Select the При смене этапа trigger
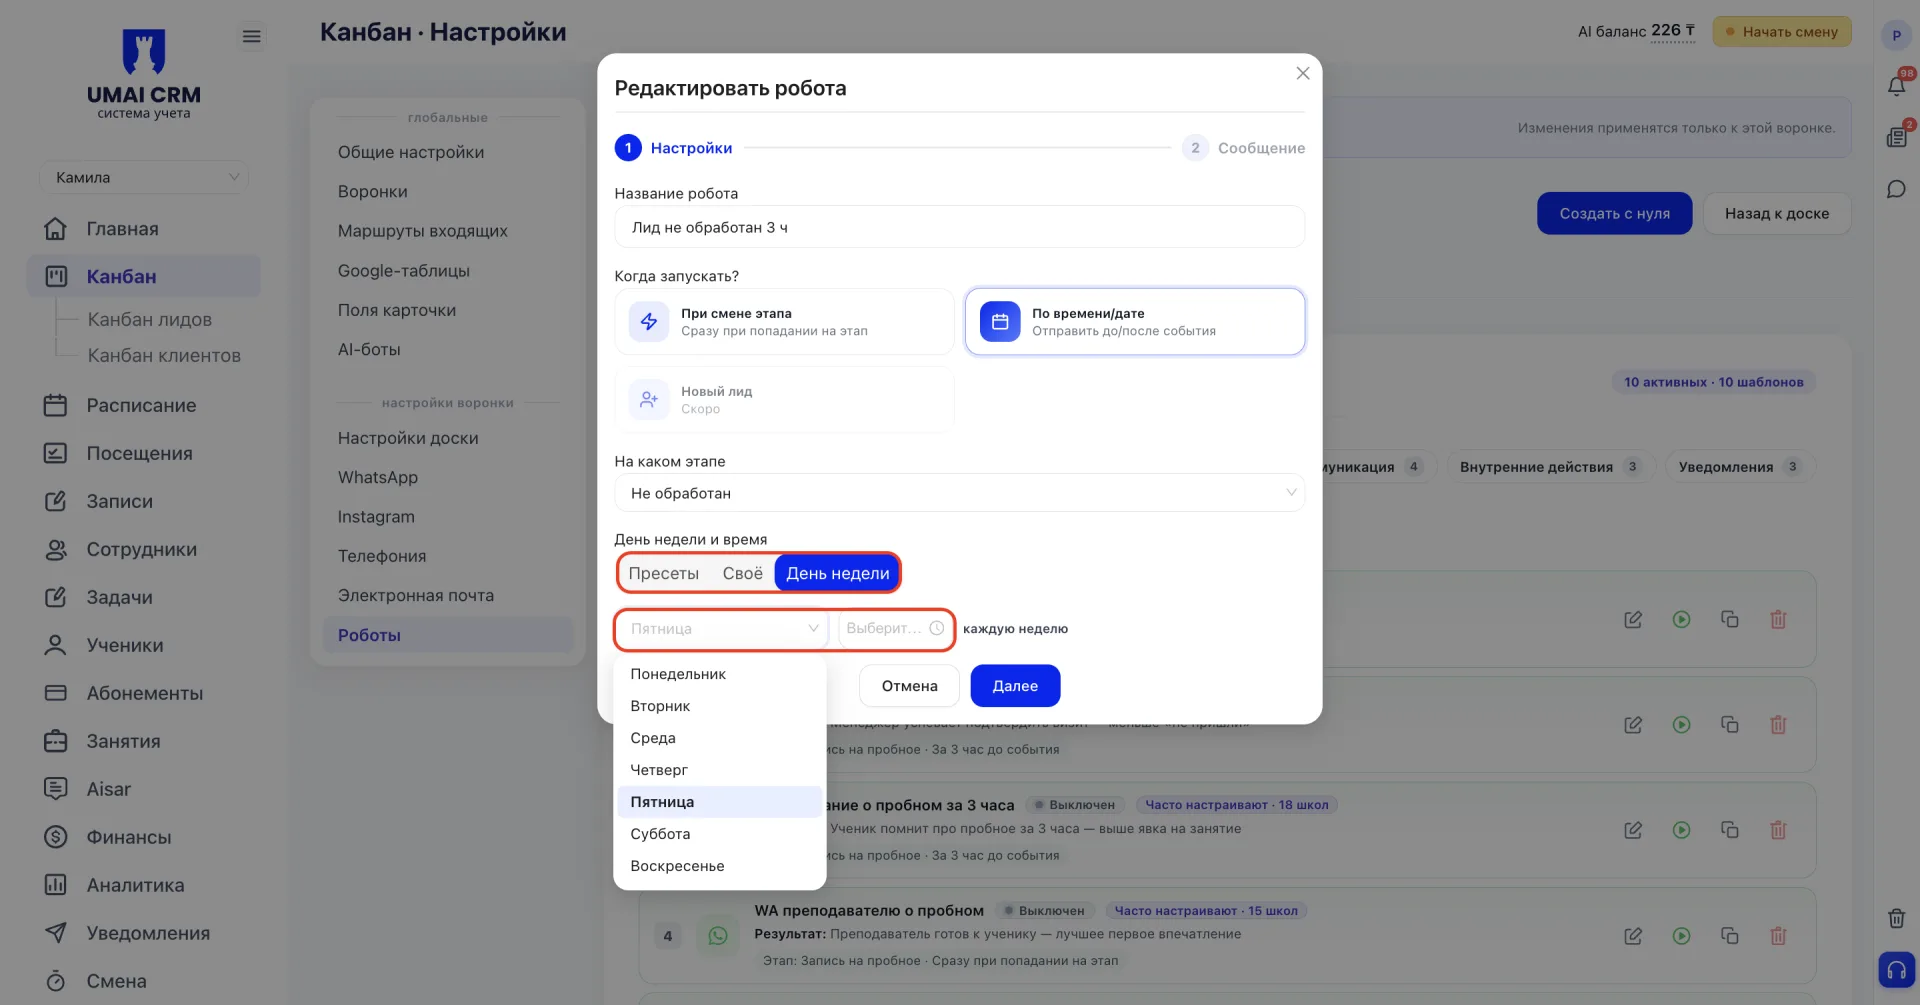 784,322
